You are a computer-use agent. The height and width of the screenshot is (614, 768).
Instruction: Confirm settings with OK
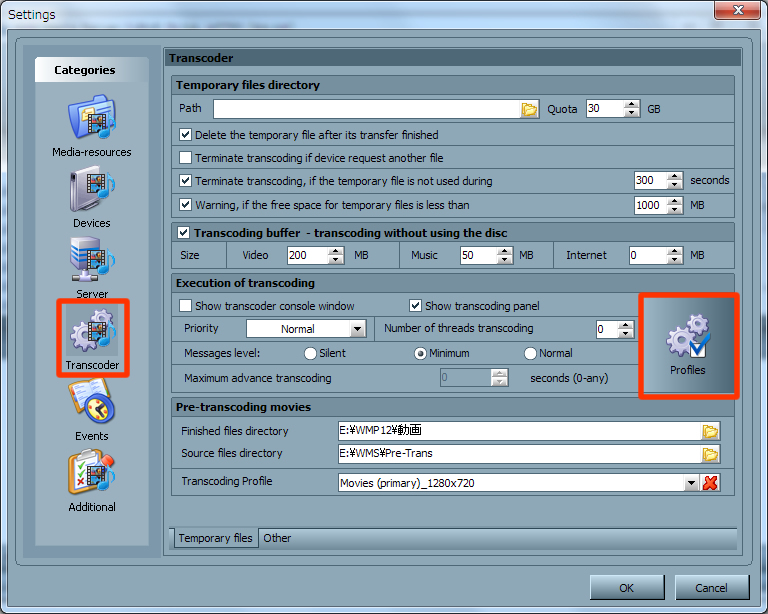627,588
